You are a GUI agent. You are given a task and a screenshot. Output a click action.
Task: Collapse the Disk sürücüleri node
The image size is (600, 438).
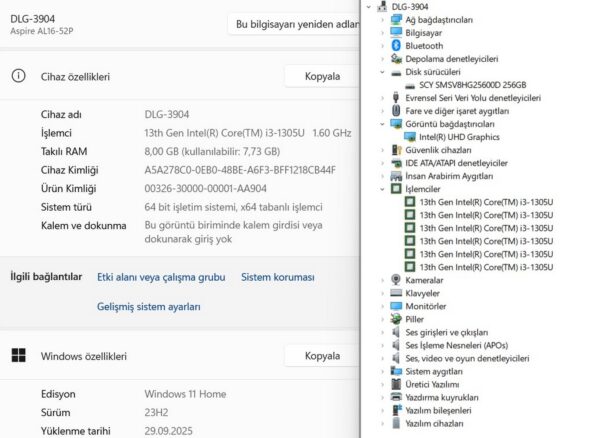coord(383,72)
